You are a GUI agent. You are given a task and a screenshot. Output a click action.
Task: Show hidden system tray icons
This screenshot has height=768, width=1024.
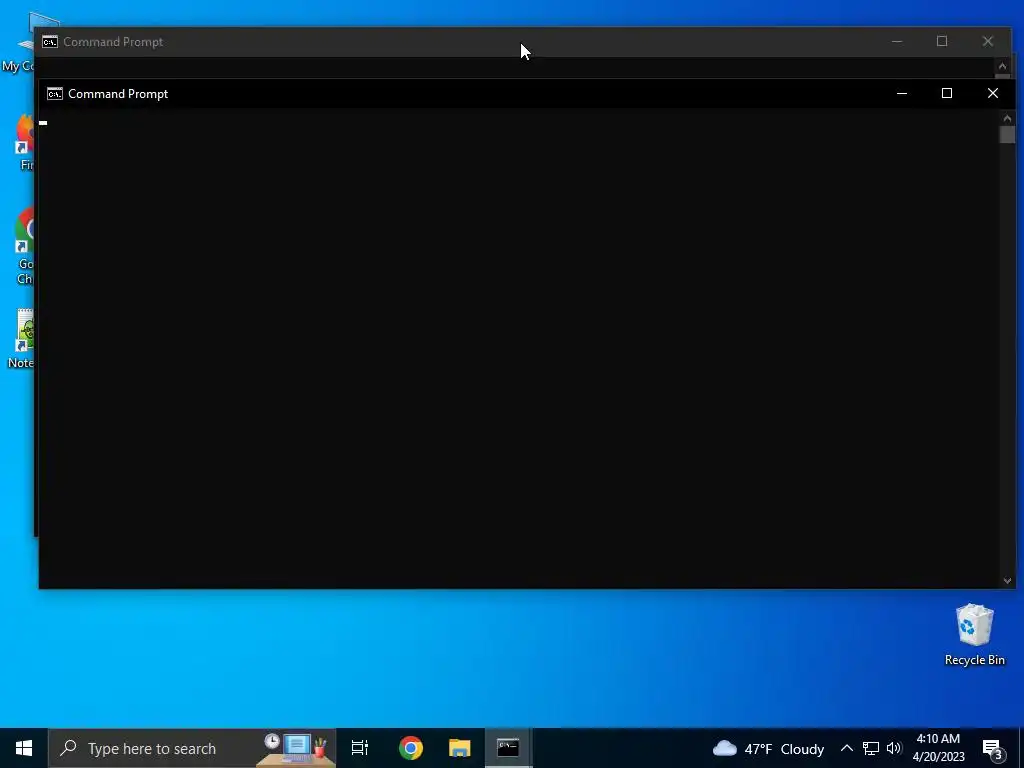pyautogui.click(x=846, y=748)
